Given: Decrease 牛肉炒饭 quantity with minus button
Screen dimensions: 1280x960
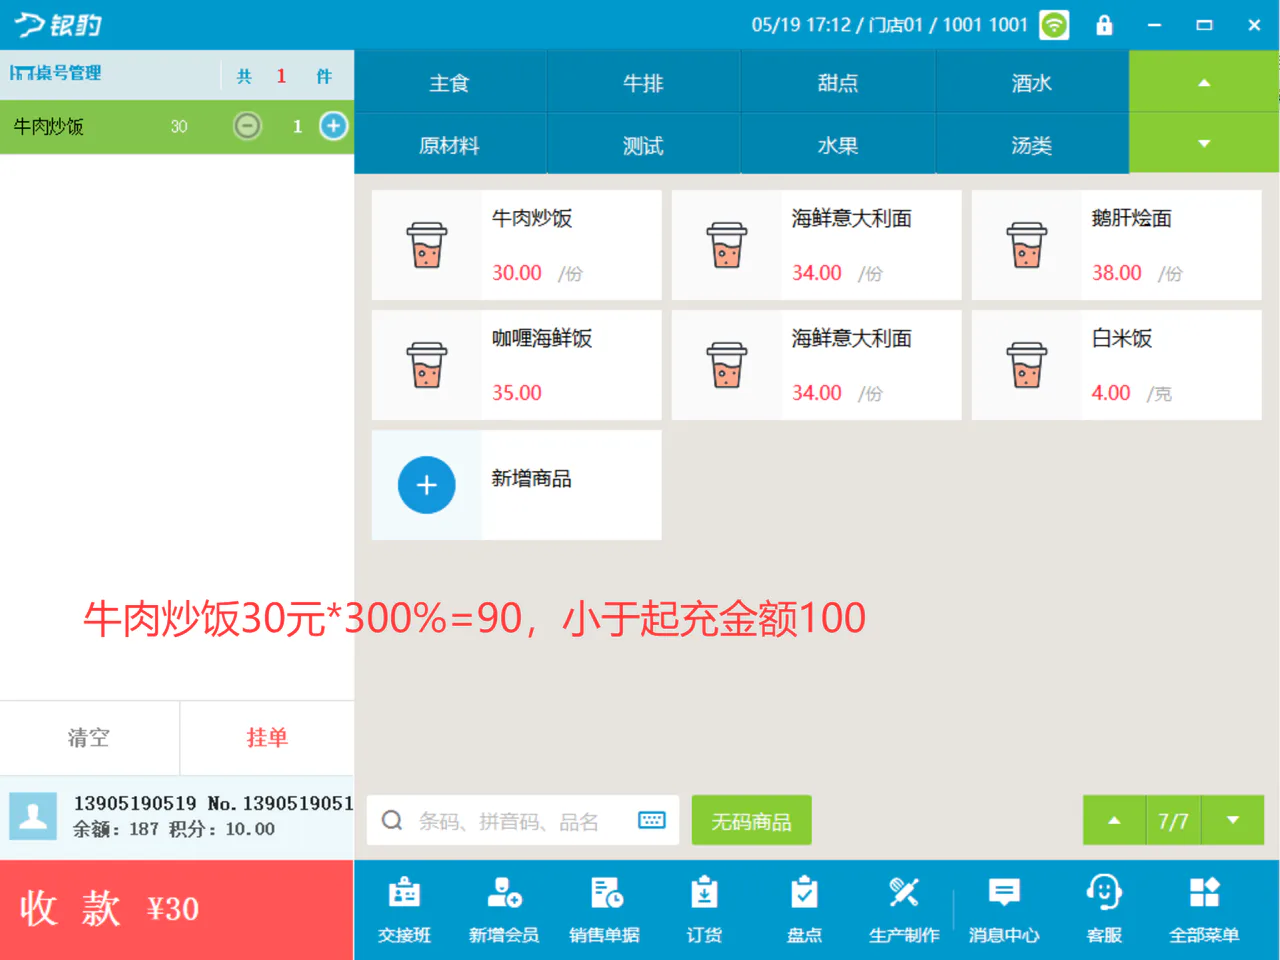Looking at the screenshot, I should [247, 126].
